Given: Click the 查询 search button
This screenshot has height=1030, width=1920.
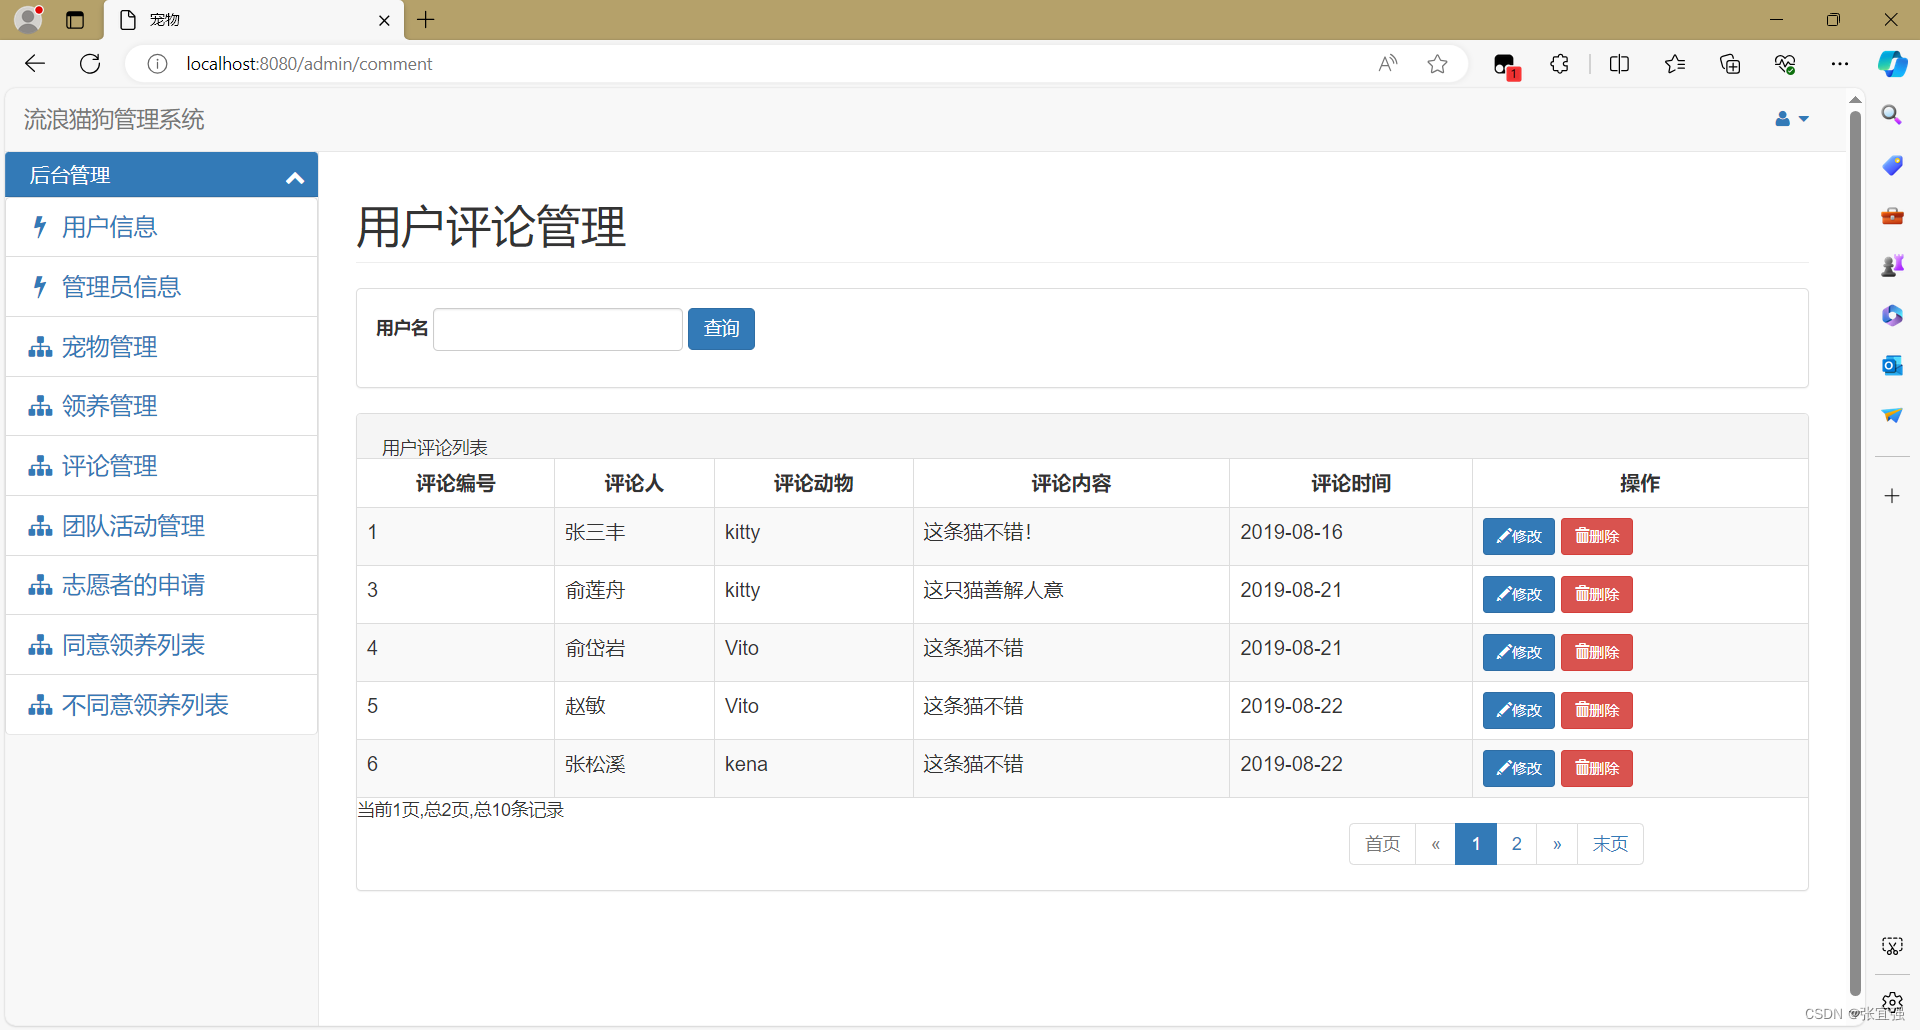Looking at the screenshot, I should pyautogui.click(x=721, y=329).
